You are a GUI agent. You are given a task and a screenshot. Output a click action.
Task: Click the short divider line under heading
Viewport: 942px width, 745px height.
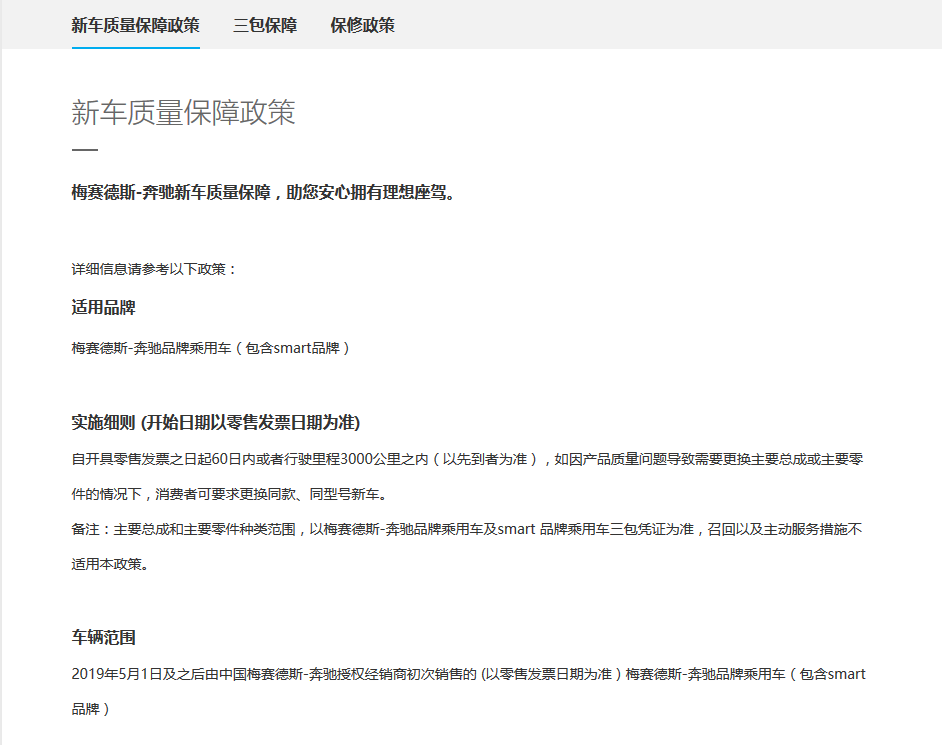pyautogui.click(x=85, y=150)
